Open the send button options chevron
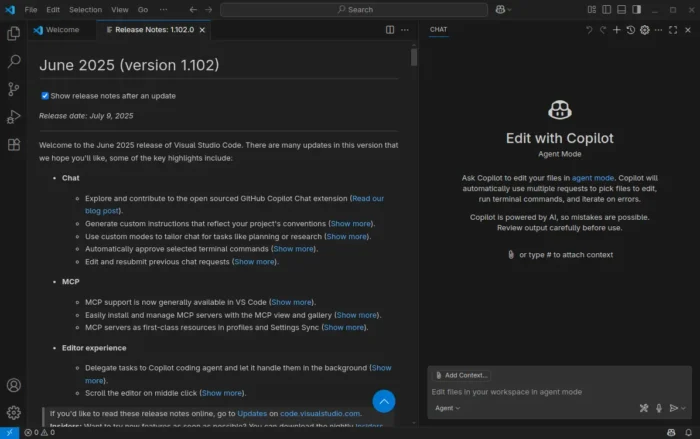This screenshot has width=700, height=439. pyautogui.click(x=685, y=408)
